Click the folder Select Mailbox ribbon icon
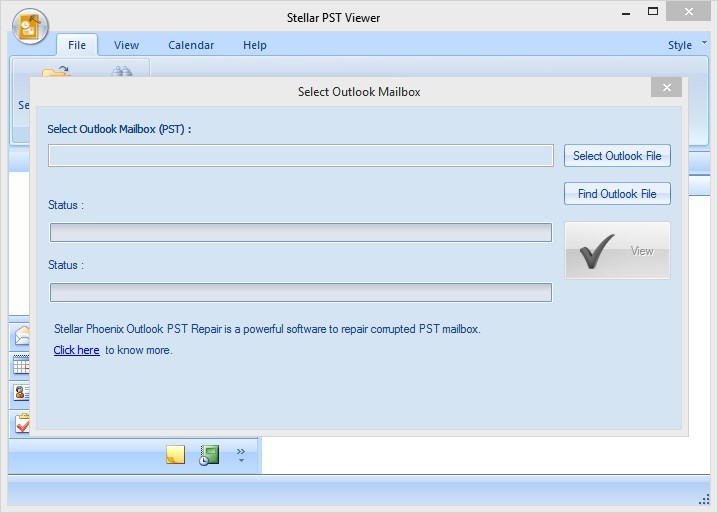 (55, 71)
